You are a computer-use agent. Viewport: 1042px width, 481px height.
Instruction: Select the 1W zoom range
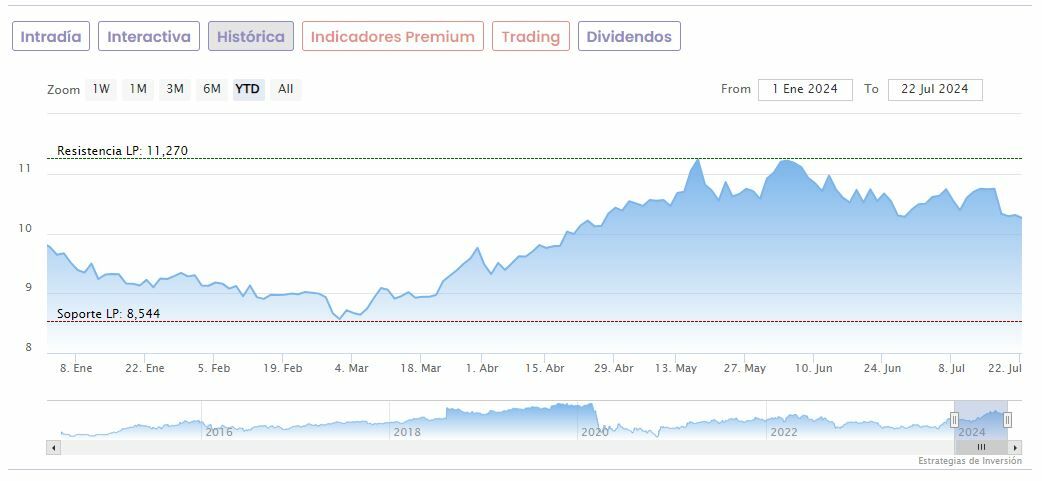[101, 89]
